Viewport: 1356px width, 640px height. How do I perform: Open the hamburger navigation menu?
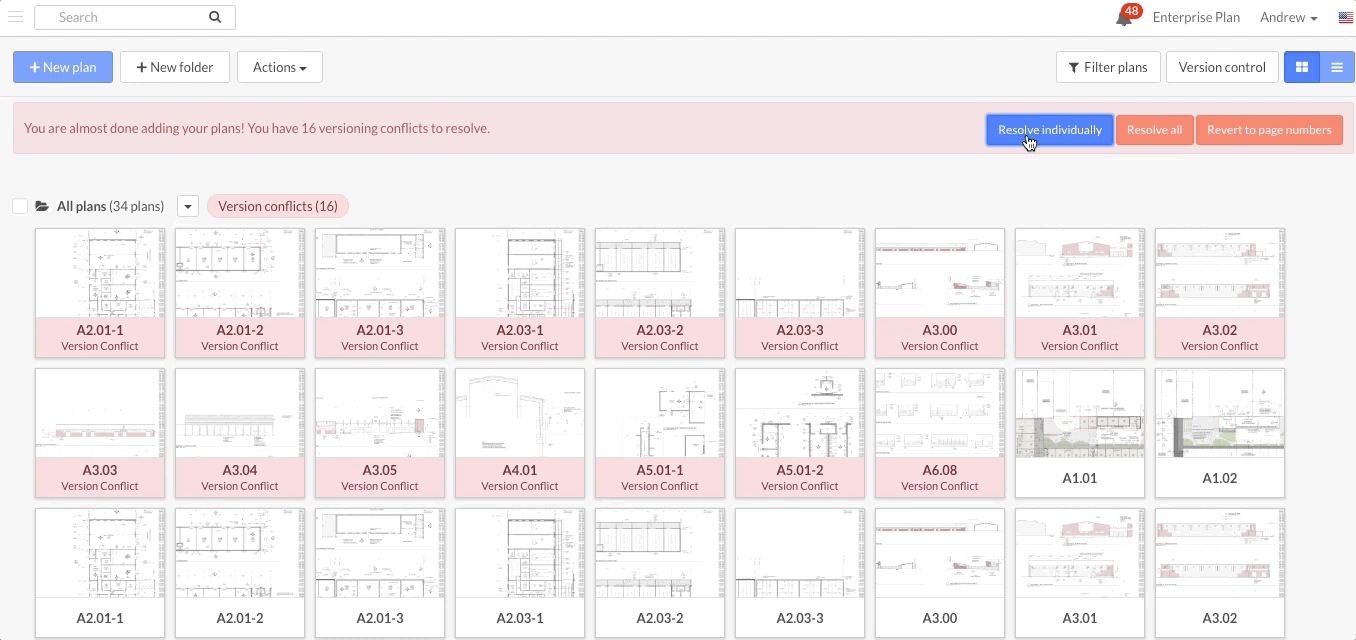click(16, 17)
